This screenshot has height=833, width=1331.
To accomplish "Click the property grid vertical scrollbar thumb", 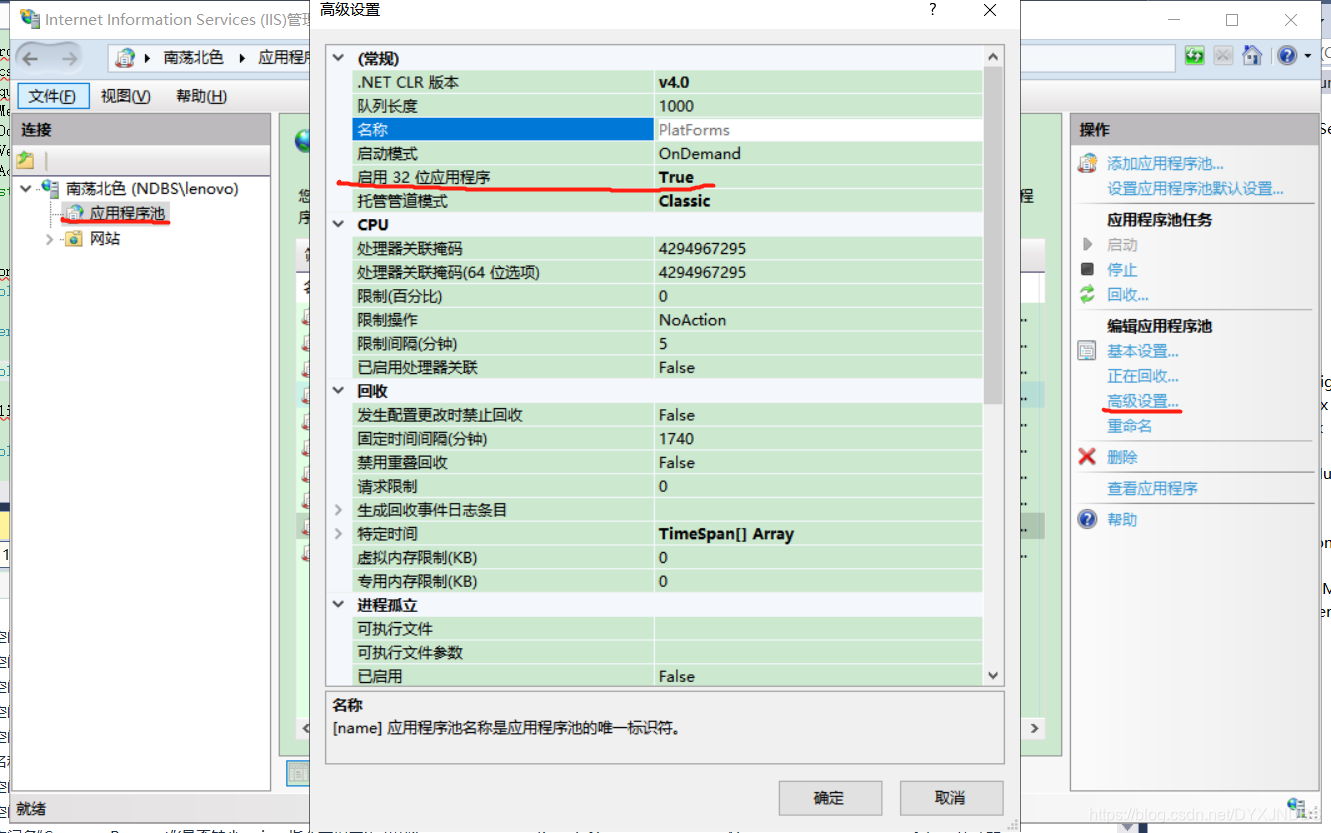I will (993, 236).
